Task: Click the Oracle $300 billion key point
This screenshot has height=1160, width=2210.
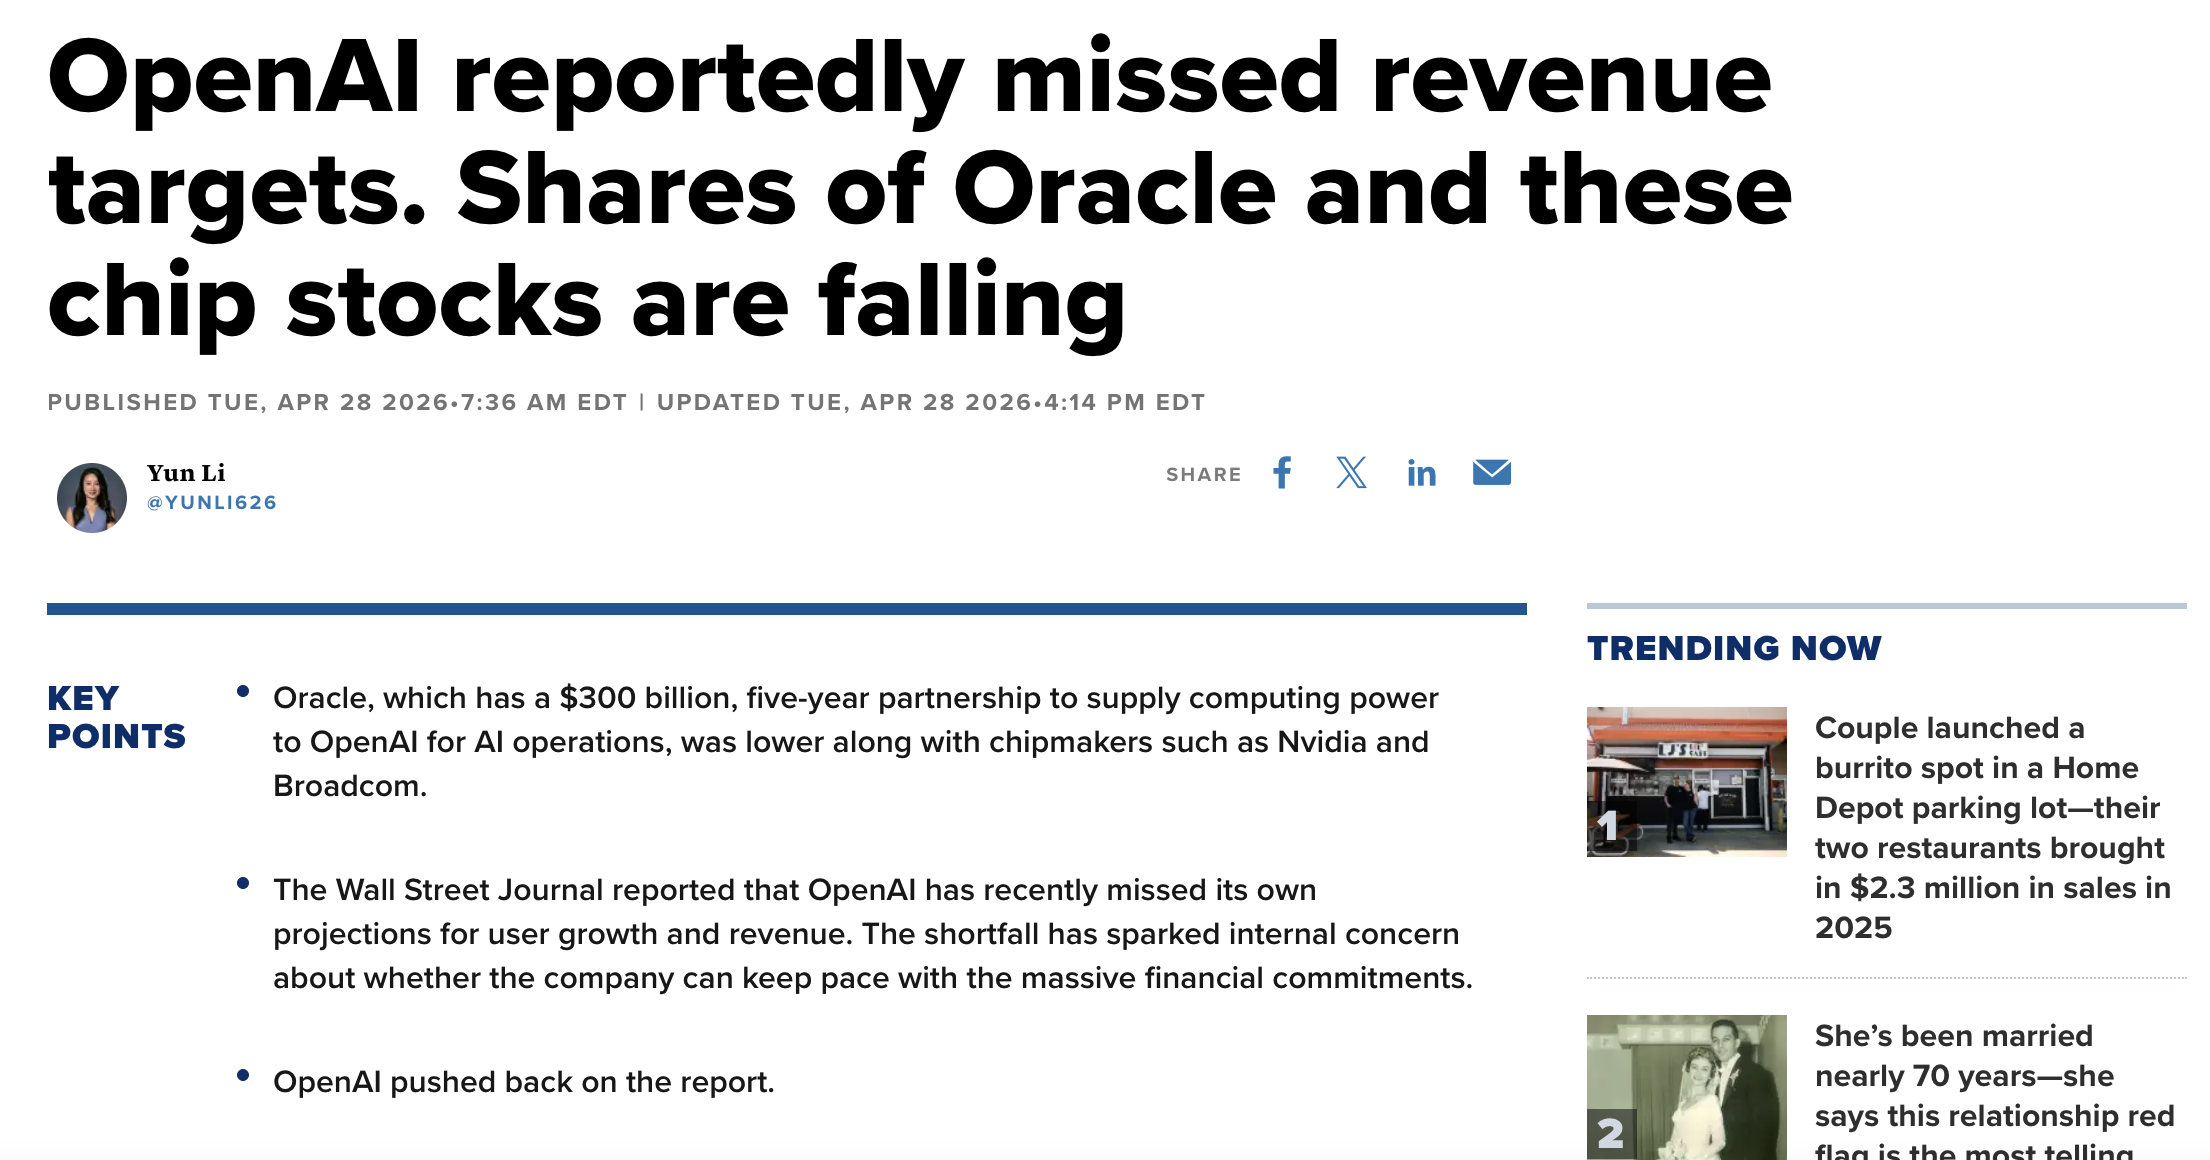Action: point(855,742)
